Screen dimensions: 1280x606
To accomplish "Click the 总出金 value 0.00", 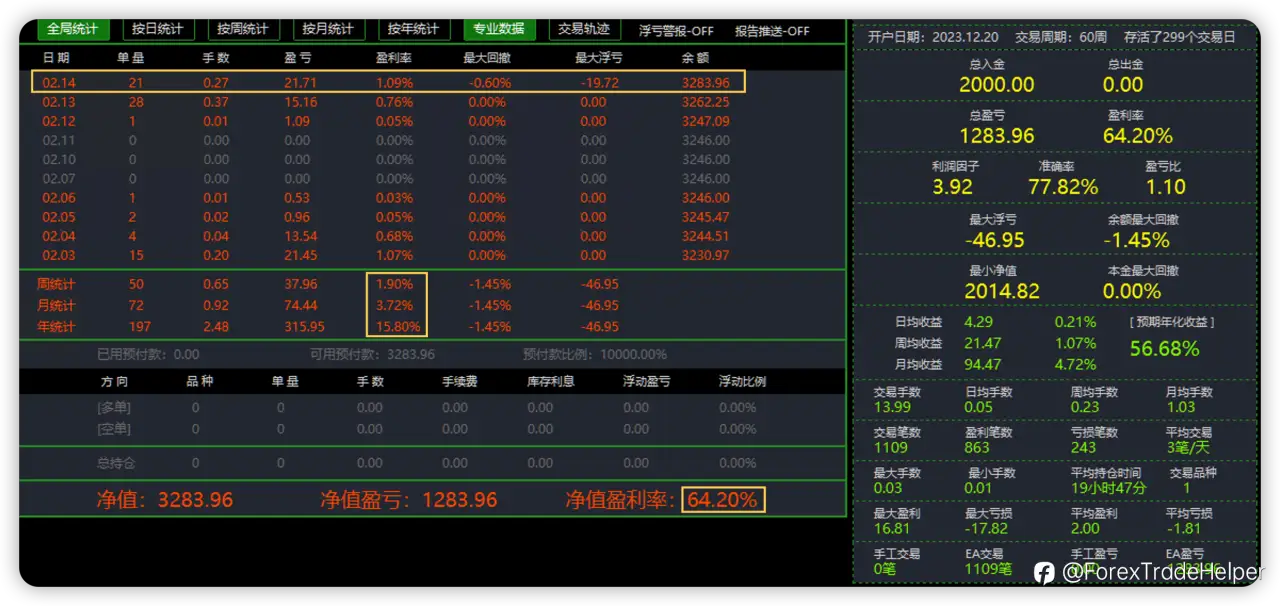I will (x=1123, y=85).
